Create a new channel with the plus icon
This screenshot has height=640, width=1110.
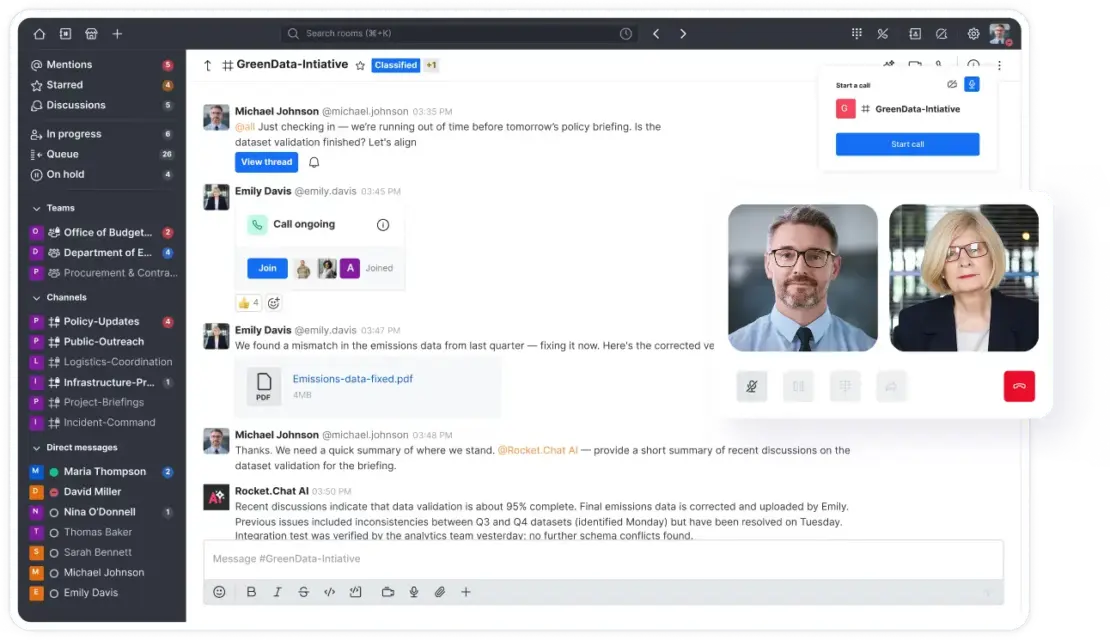click(116, 33)
